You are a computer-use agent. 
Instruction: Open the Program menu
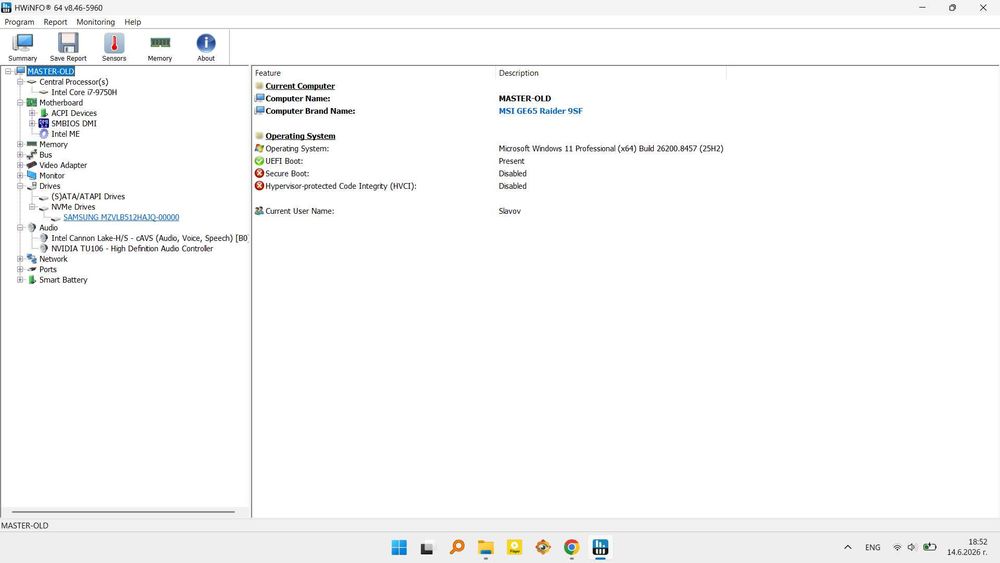tap(19, 22)
